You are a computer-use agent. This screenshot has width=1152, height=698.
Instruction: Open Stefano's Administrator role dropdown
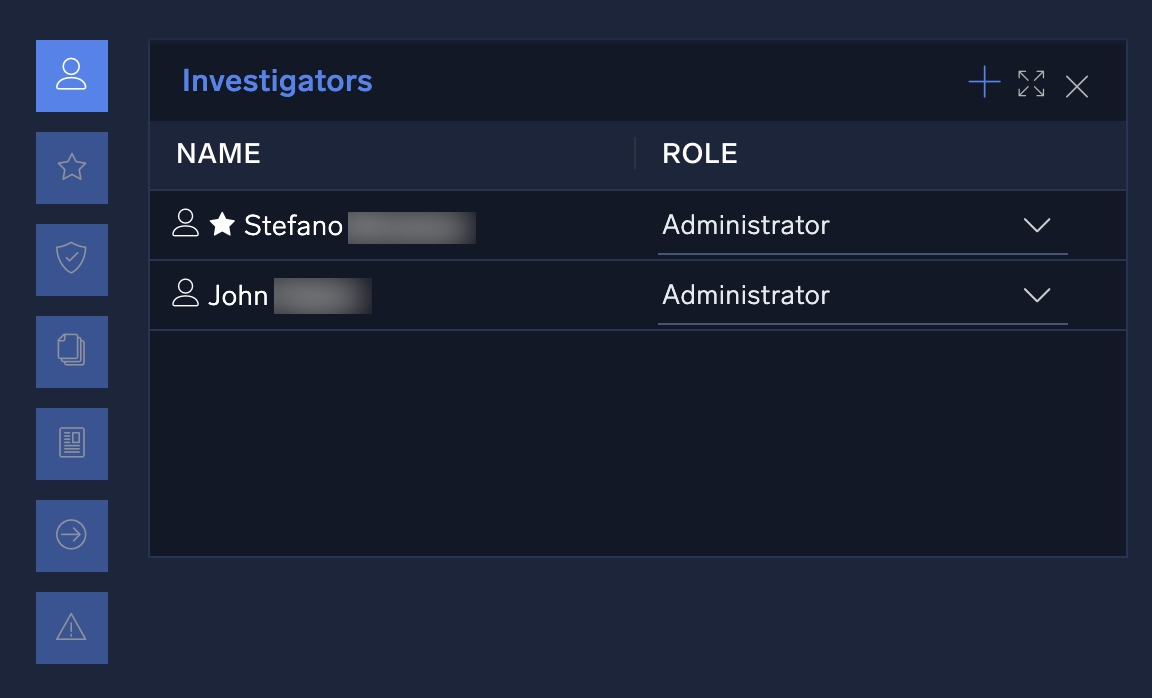click(860, 225)
